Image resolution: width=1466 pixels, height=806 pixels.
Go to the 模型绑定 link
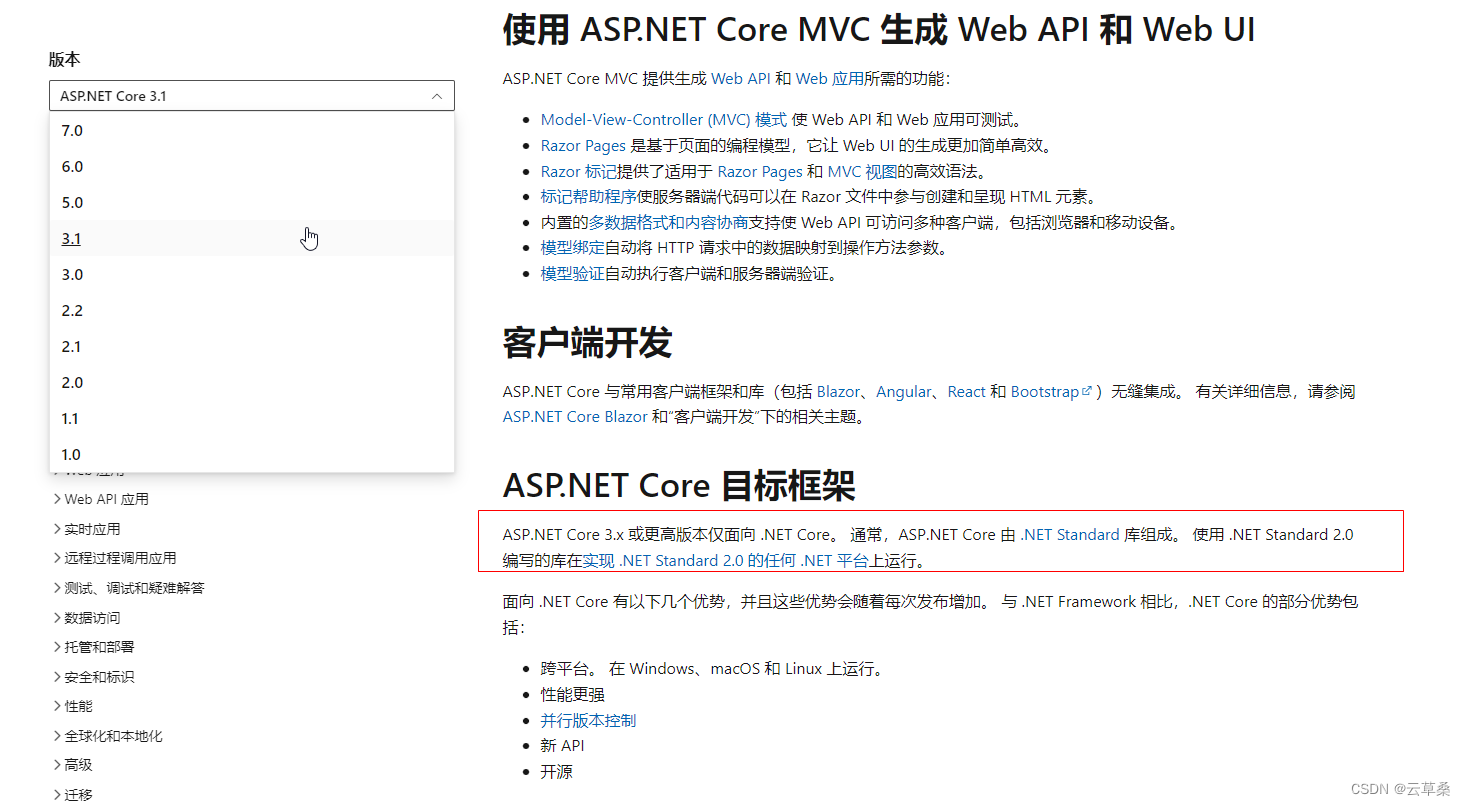click(573, 248)
